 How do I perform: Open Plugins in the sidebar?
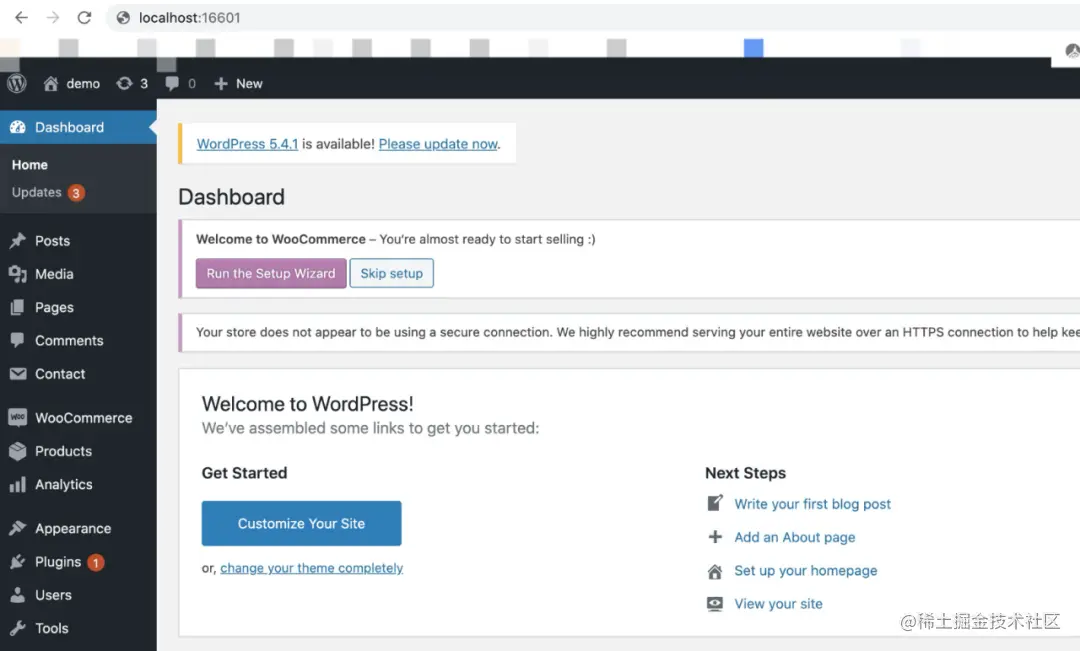click(x=58, y=561)
